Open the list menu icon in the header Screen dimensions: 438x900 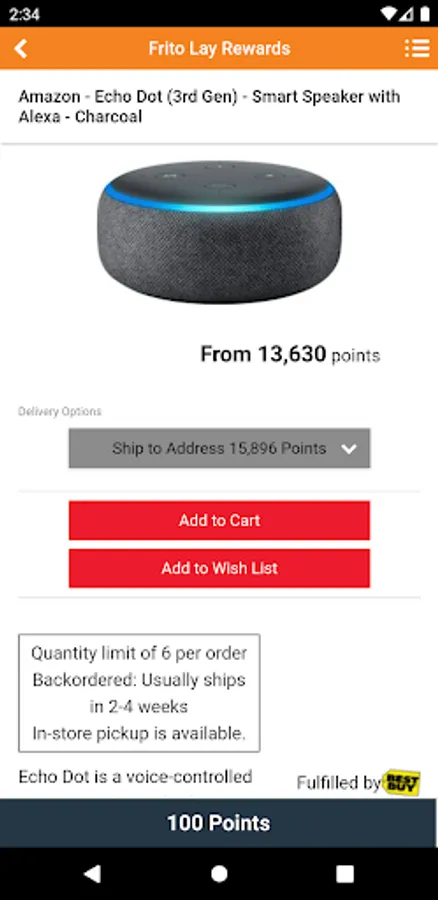pos(417,49)
